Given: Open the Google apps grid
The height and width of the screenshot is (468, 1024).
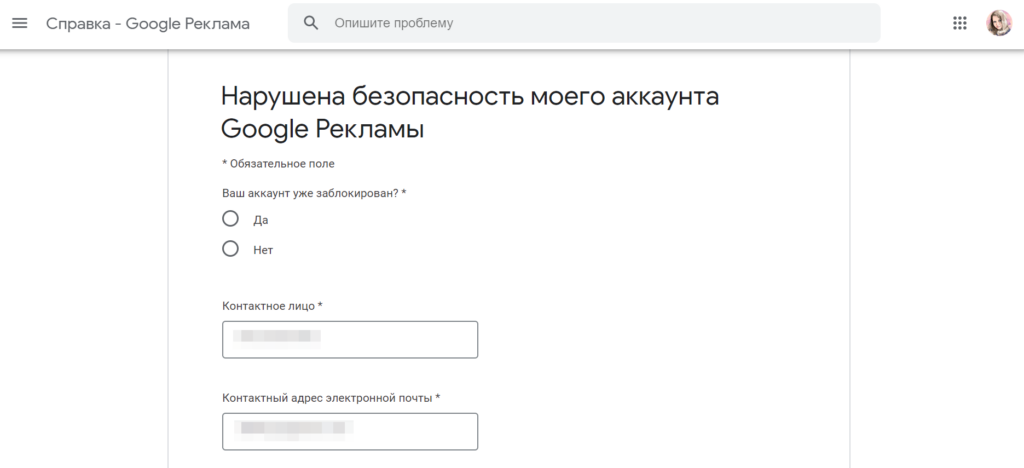Looking at the screenshot, I should 960,23.
